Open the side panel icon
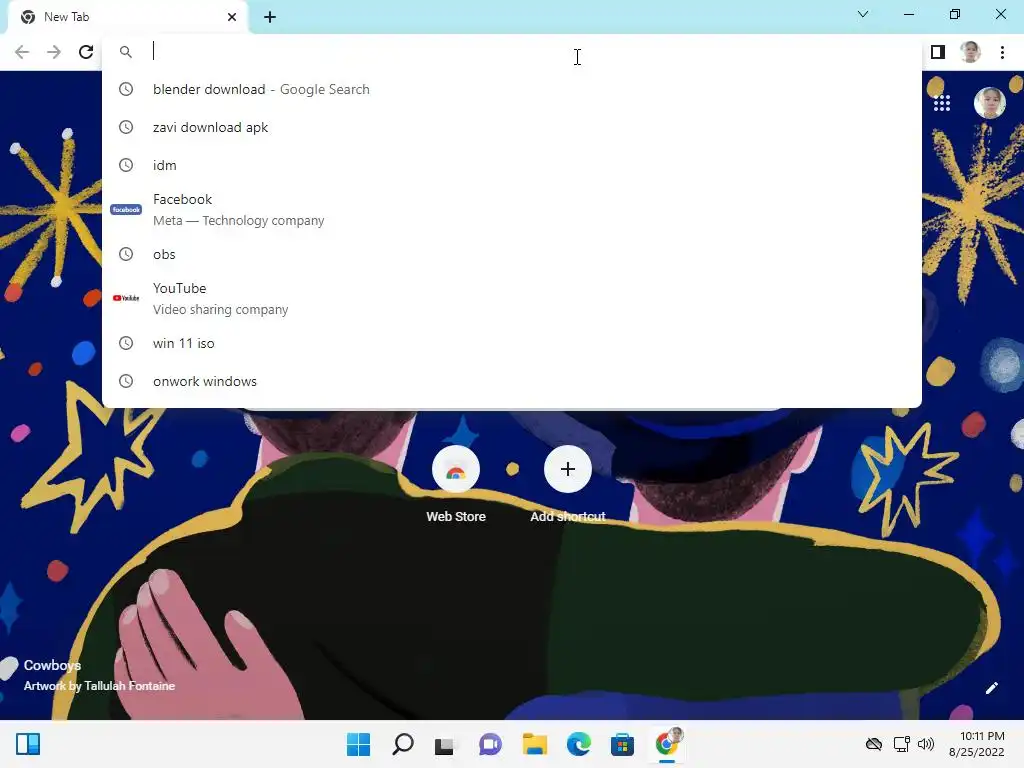1024x768 pixels. click(x=938, y=52)
